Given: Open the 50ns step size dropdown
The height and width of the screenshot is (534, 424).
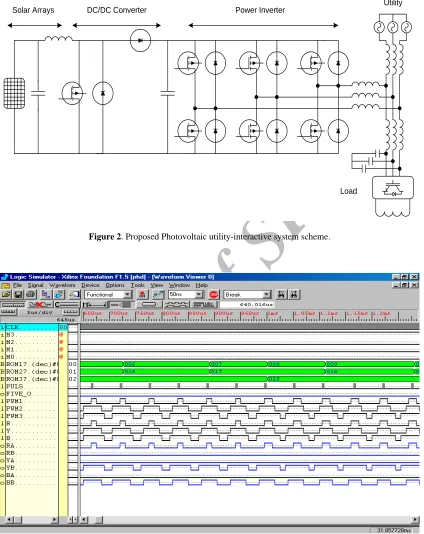Looking at the screenshot, I should 199,294.
